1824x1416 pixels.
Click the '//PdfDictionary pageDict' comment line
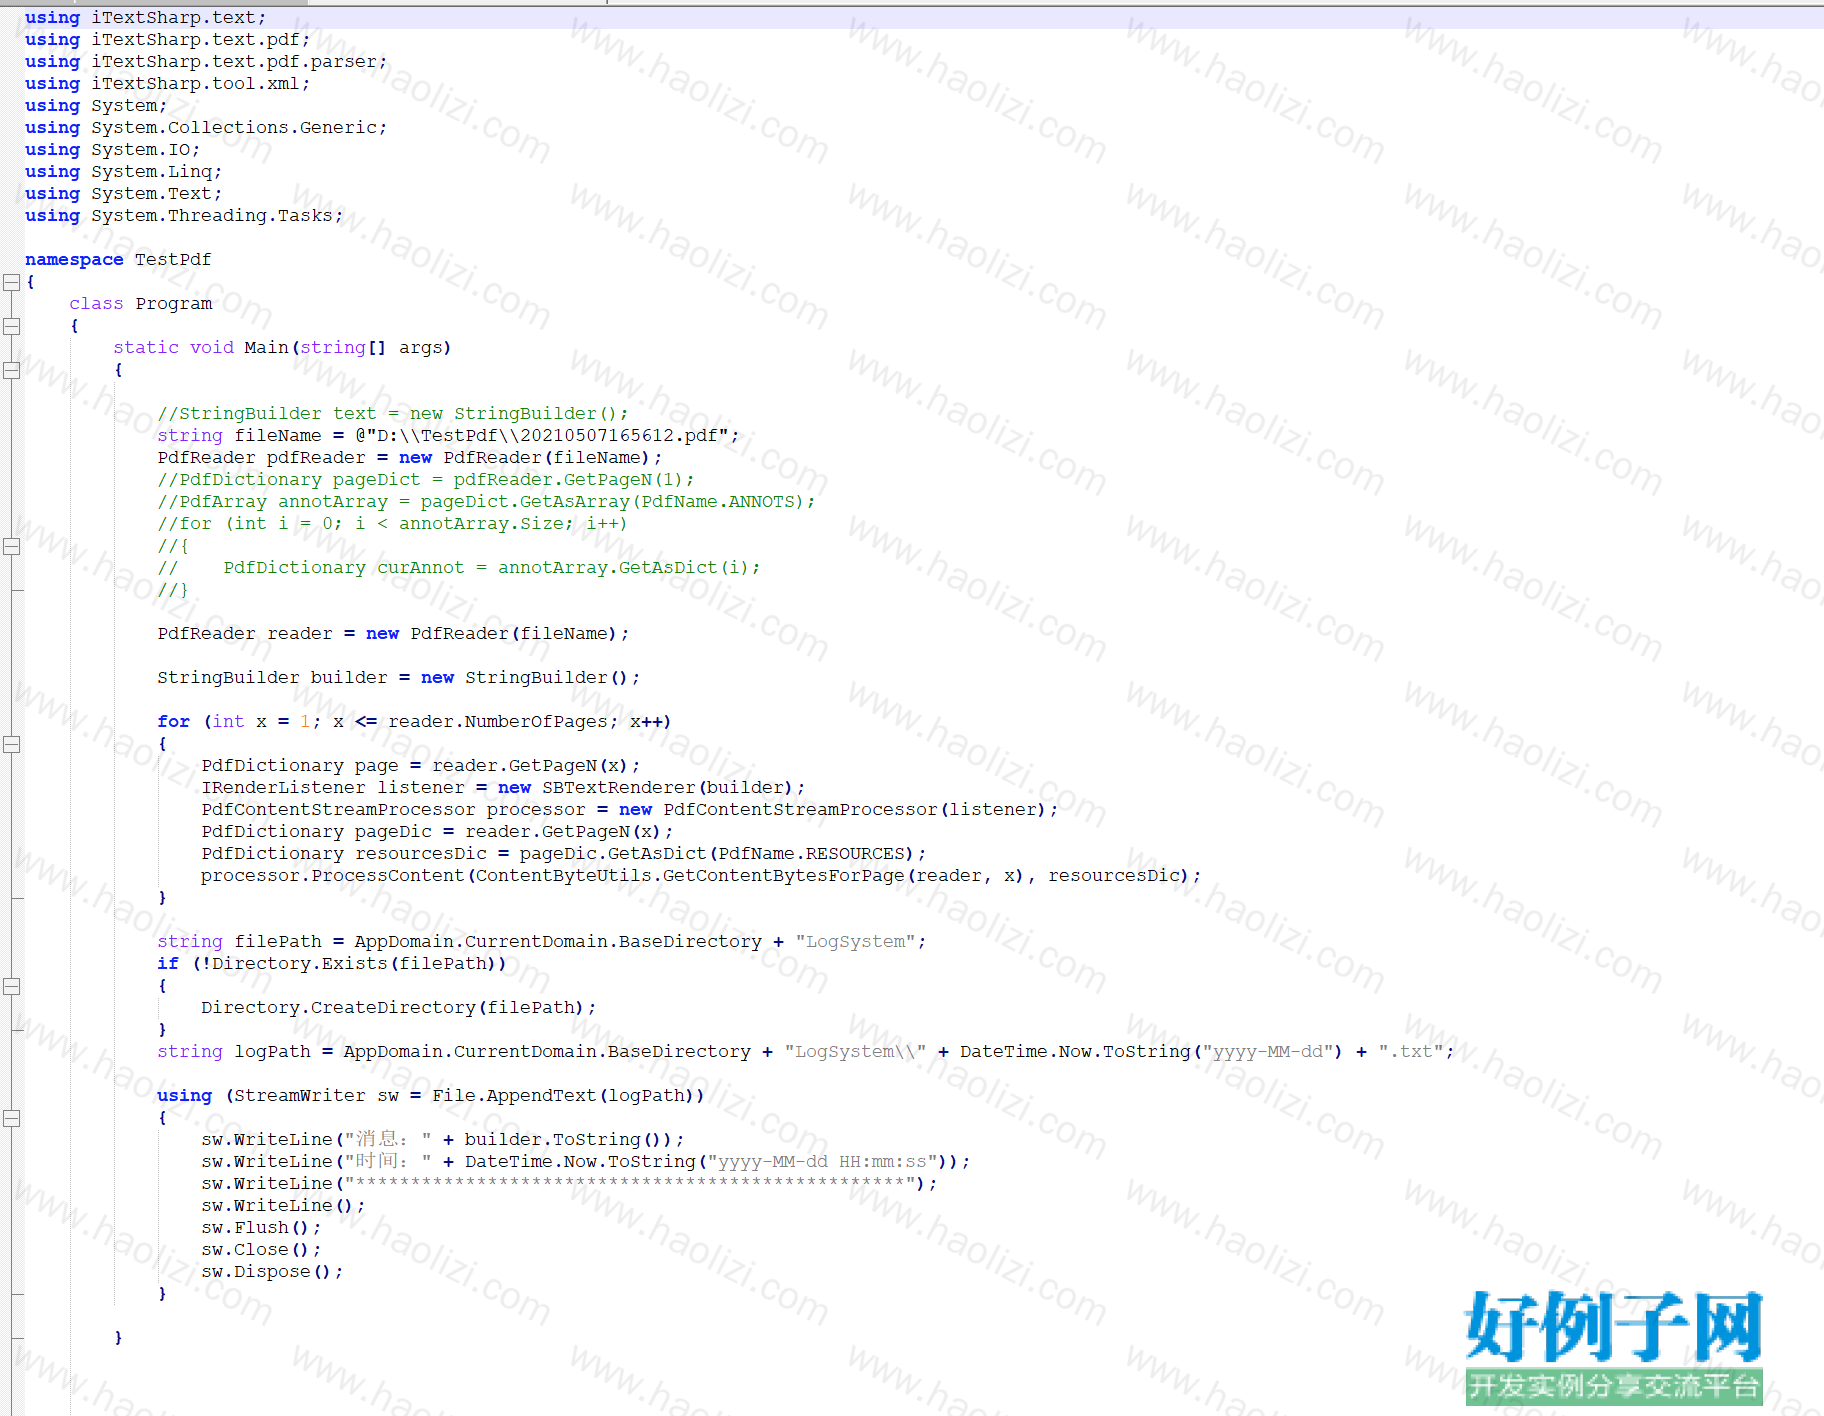coord(425,480)
